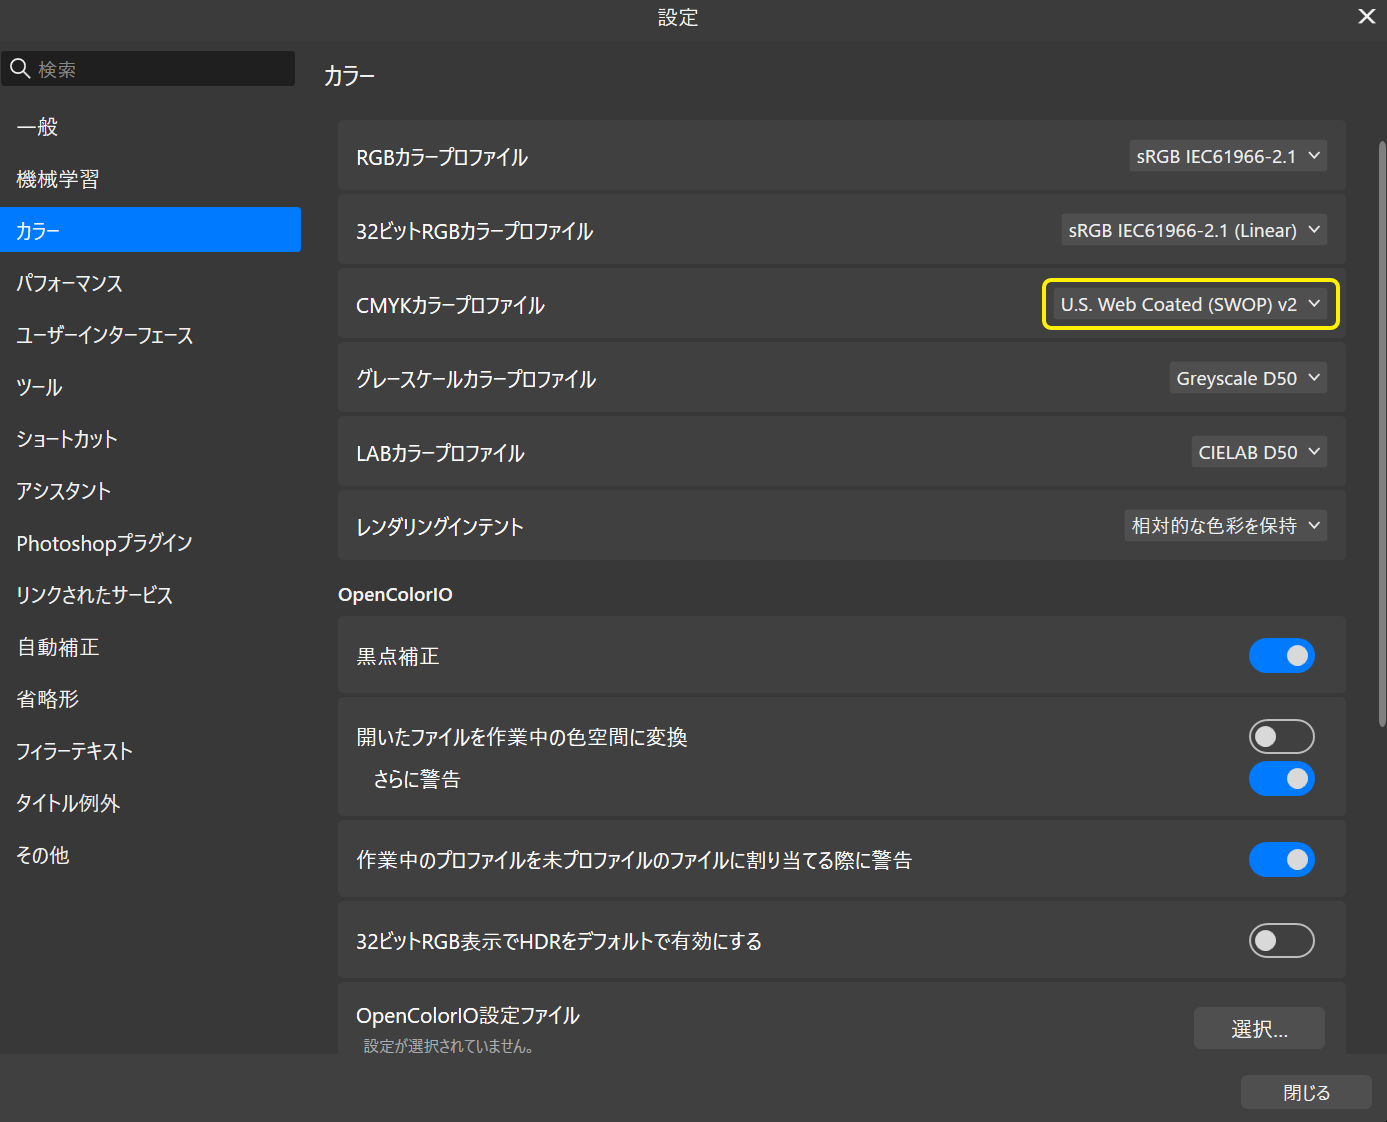Screen dimensions: 1387x1122
Task: Open the Photoshopプラグイン settings category
Action: pyautogui.click(x=150, y=543)
